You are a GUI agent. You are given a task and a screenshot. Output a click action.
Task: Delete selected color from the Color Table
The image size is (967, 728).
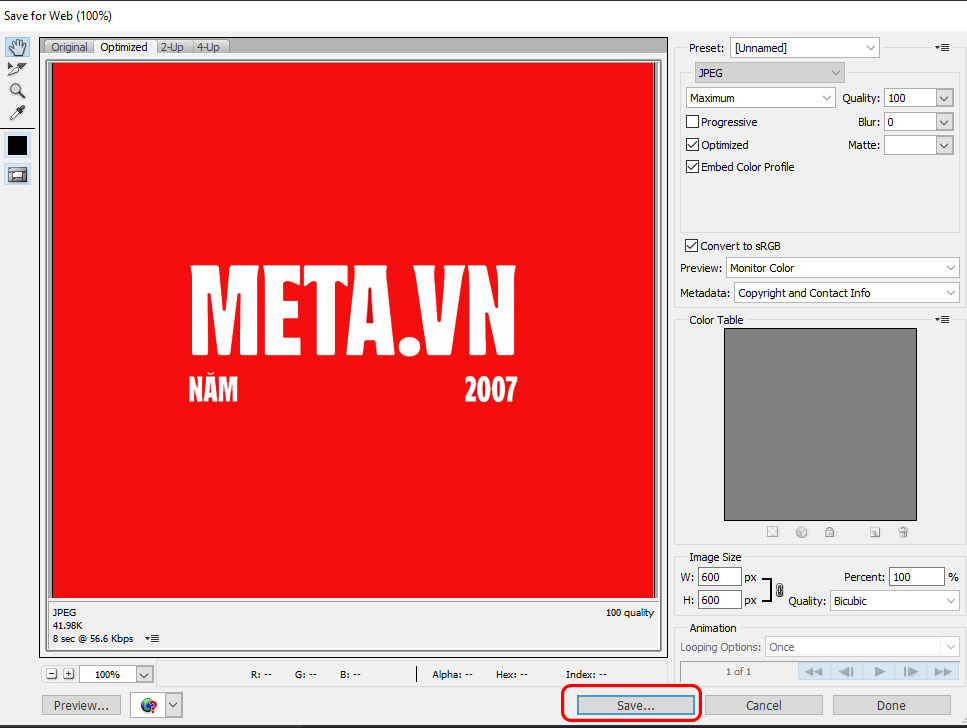click(x=903, y=532)
